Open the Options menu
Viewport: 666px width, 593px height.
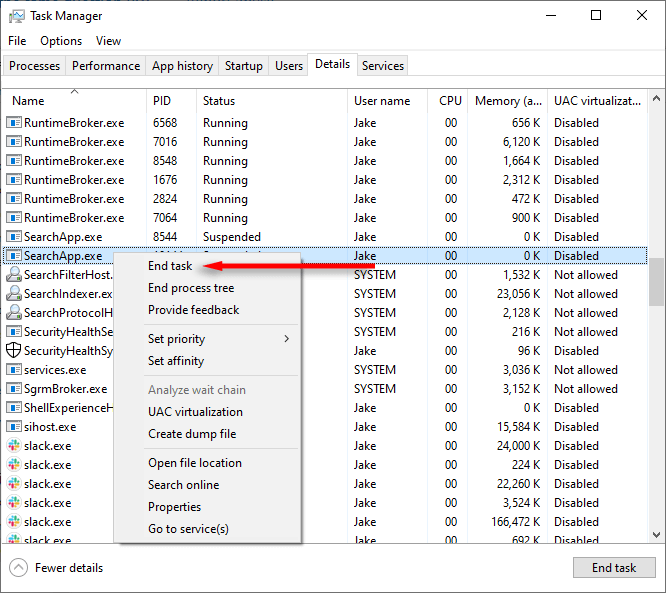click(61, 41)
